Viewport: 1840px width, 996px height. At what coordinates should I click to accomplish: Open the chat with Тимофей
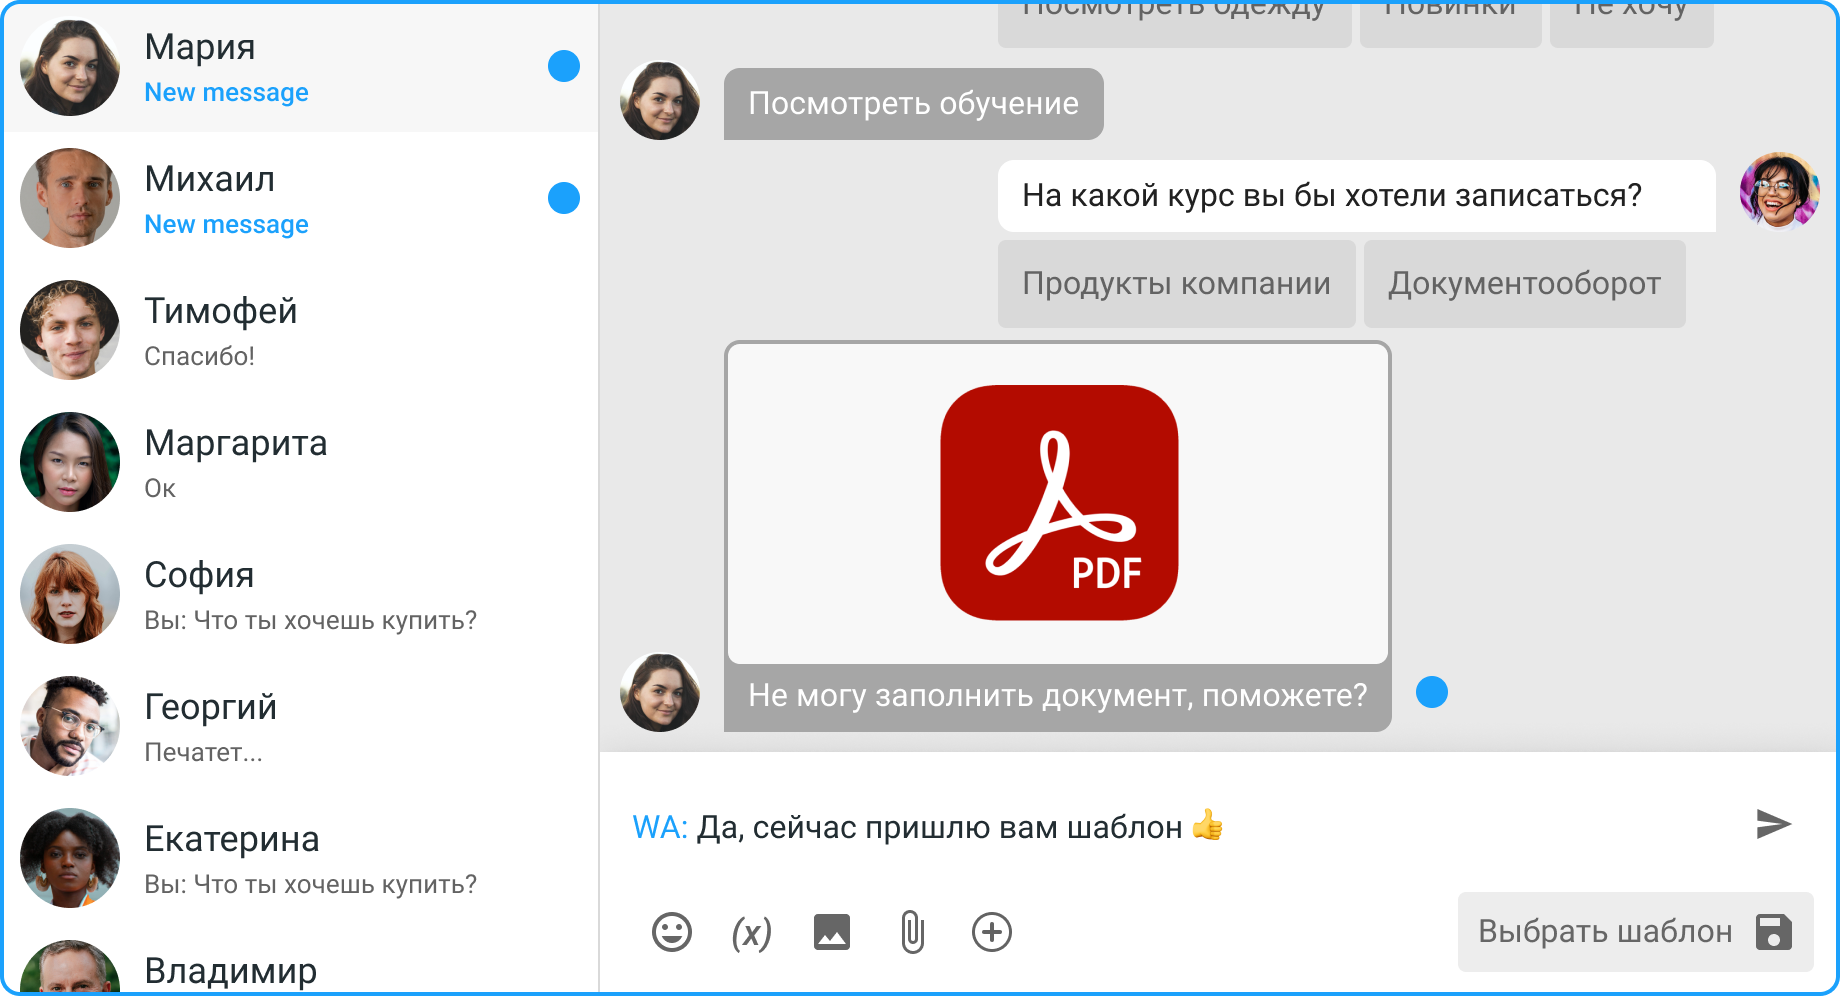click(300, 330)
